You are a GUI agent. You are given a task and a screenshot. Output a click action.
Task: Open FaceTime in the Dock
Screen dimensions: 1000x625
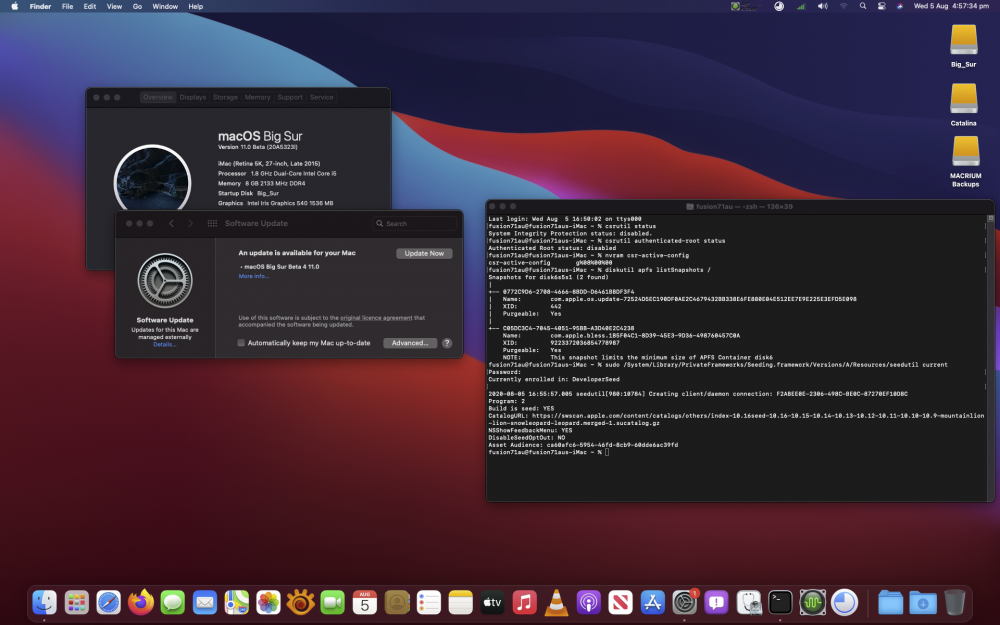pos(332,602)
